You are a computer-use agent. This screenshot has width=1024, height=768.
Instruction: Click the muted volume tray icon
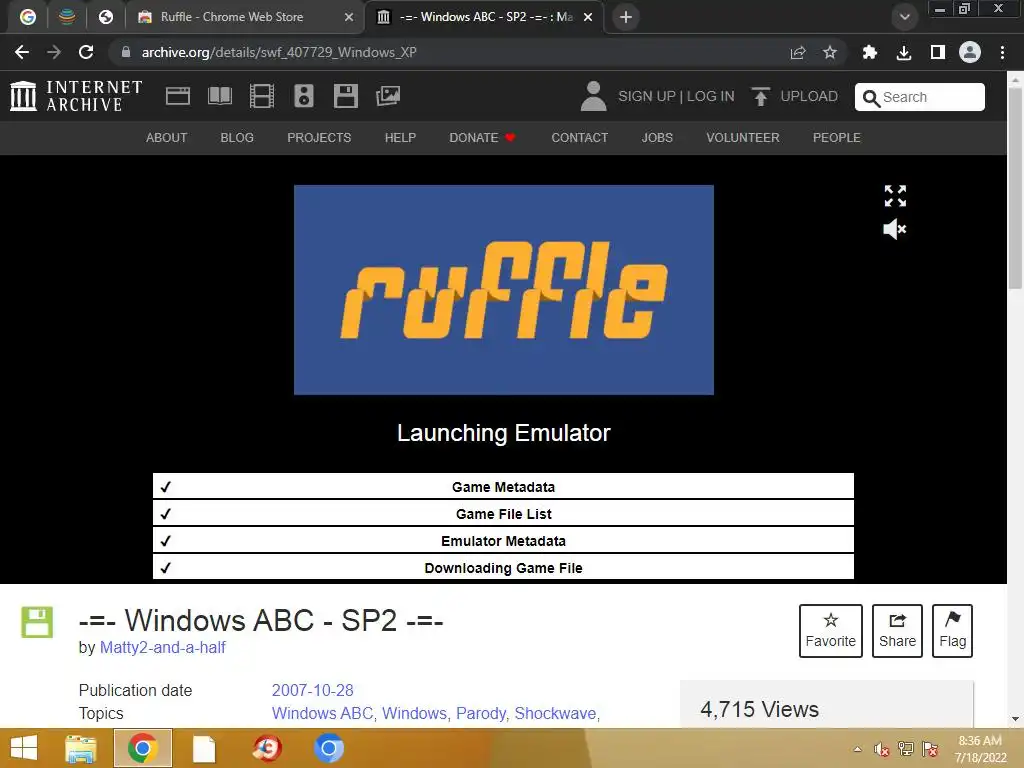point(882,749)
